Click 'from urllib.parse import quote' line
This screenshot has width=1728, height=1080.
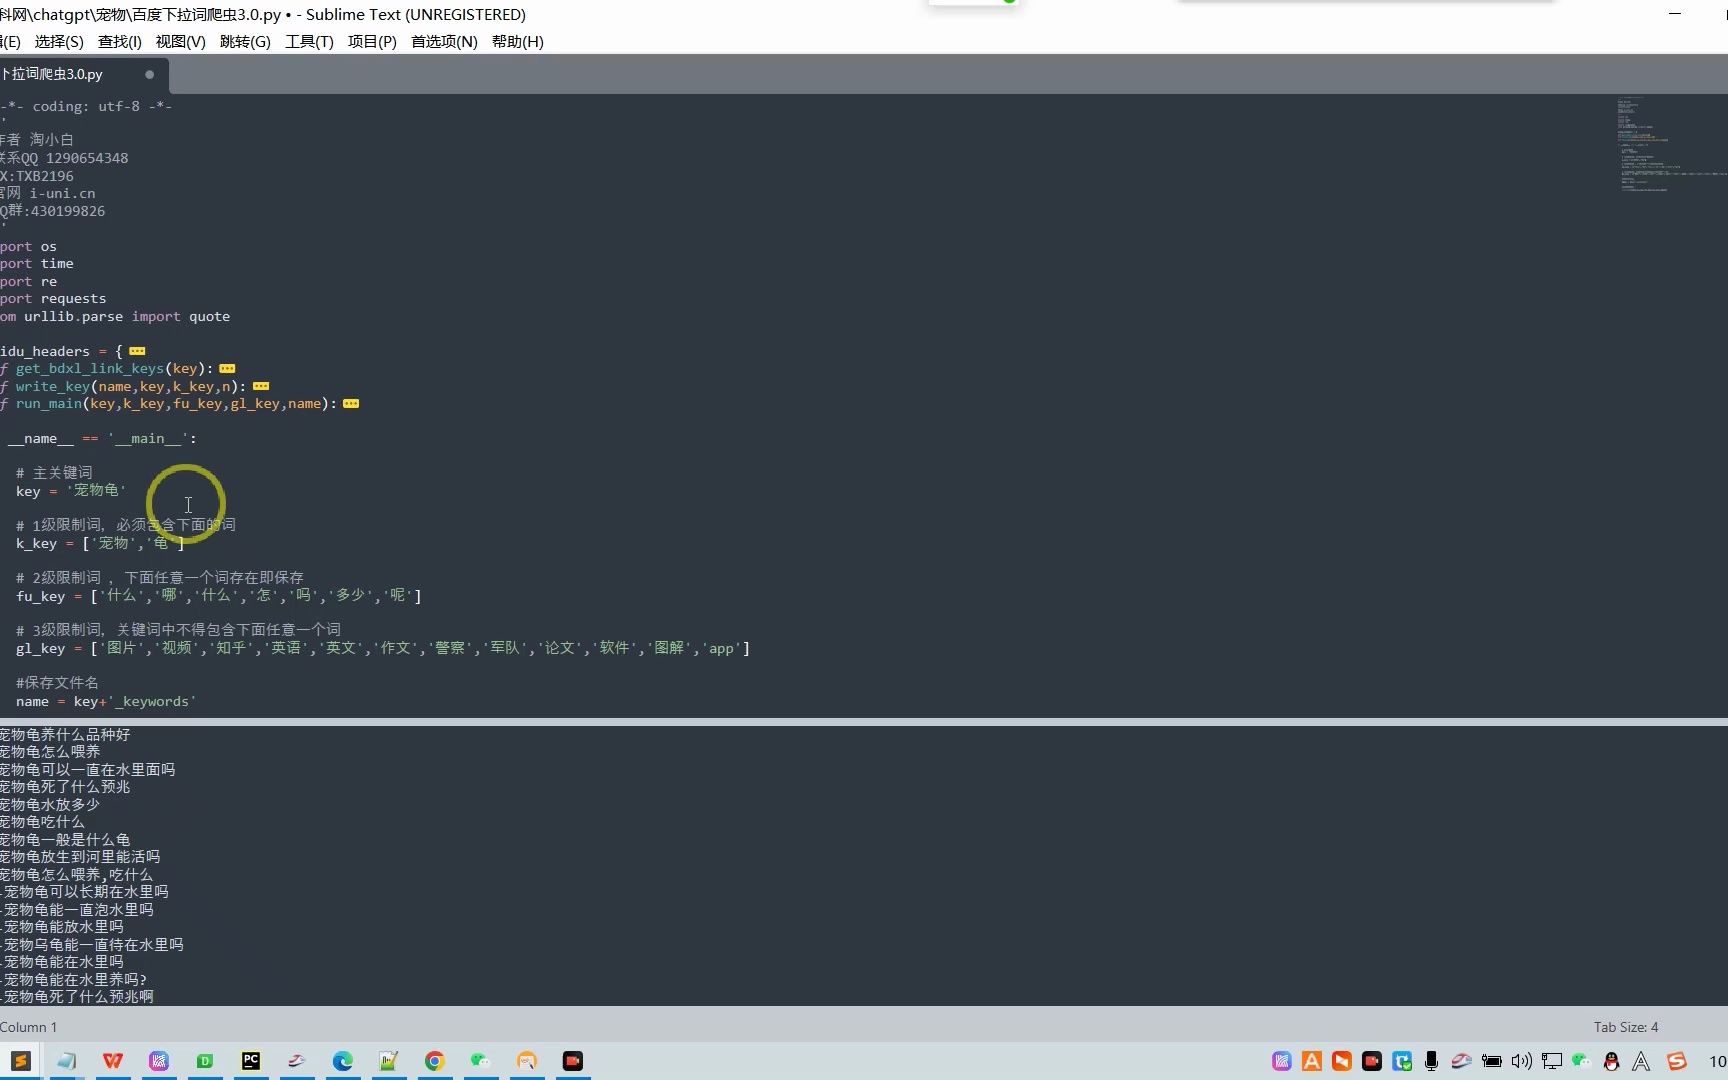[x=115, y=317]
